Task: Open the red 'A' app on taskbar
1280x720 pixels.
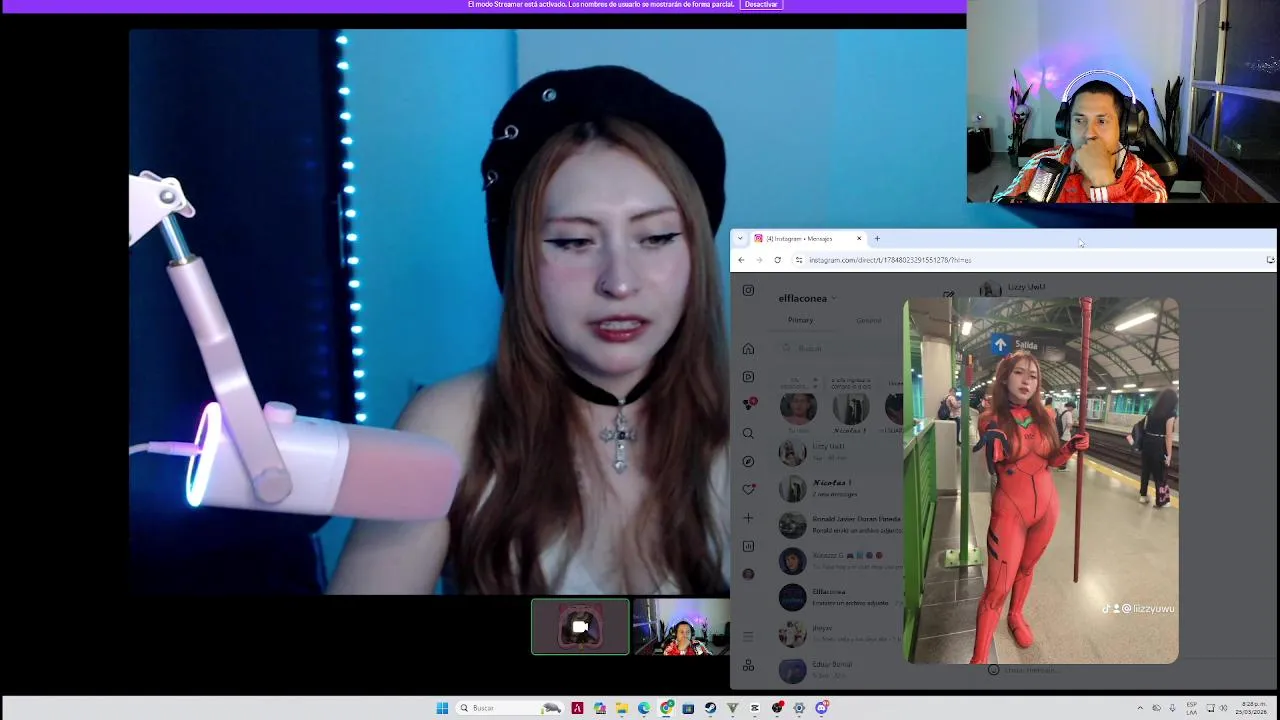Action: pos(577,708)
